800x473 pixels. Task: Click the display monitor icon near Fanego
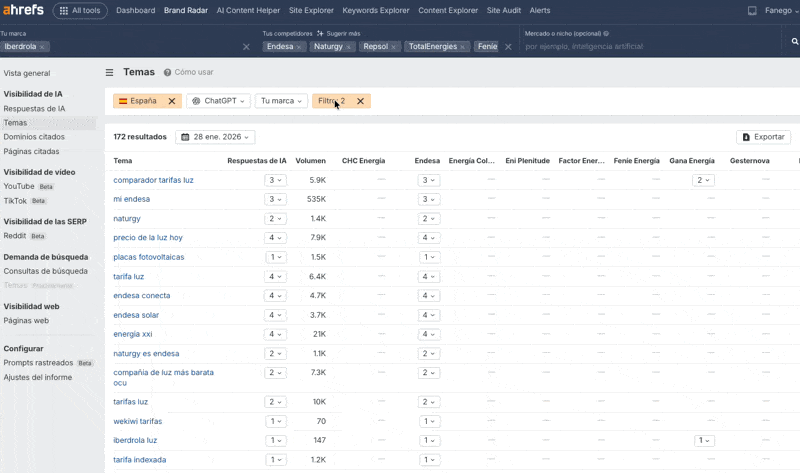tap(752, 10)
